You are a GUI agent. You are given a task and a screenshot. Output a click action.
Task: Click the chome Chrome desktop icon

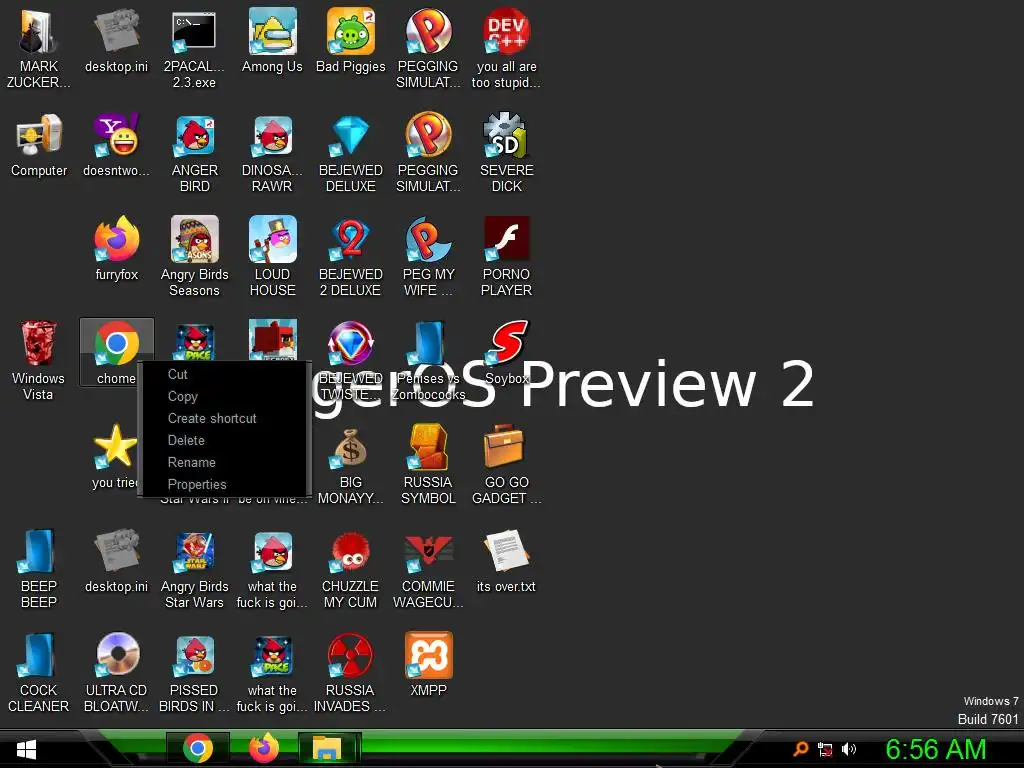(x=117, y=353)
